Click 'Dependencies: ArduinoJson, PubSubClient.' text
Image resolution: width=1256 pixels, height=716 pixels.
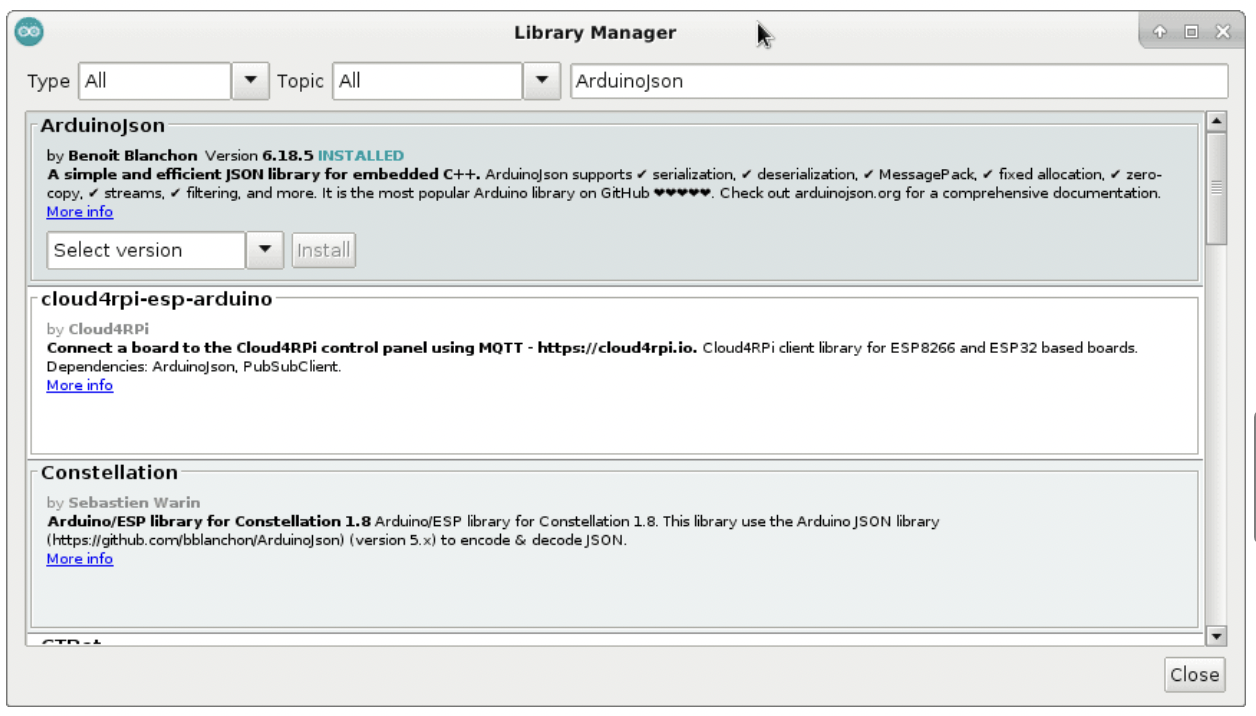pyautogui.click(x=194, y=367)
